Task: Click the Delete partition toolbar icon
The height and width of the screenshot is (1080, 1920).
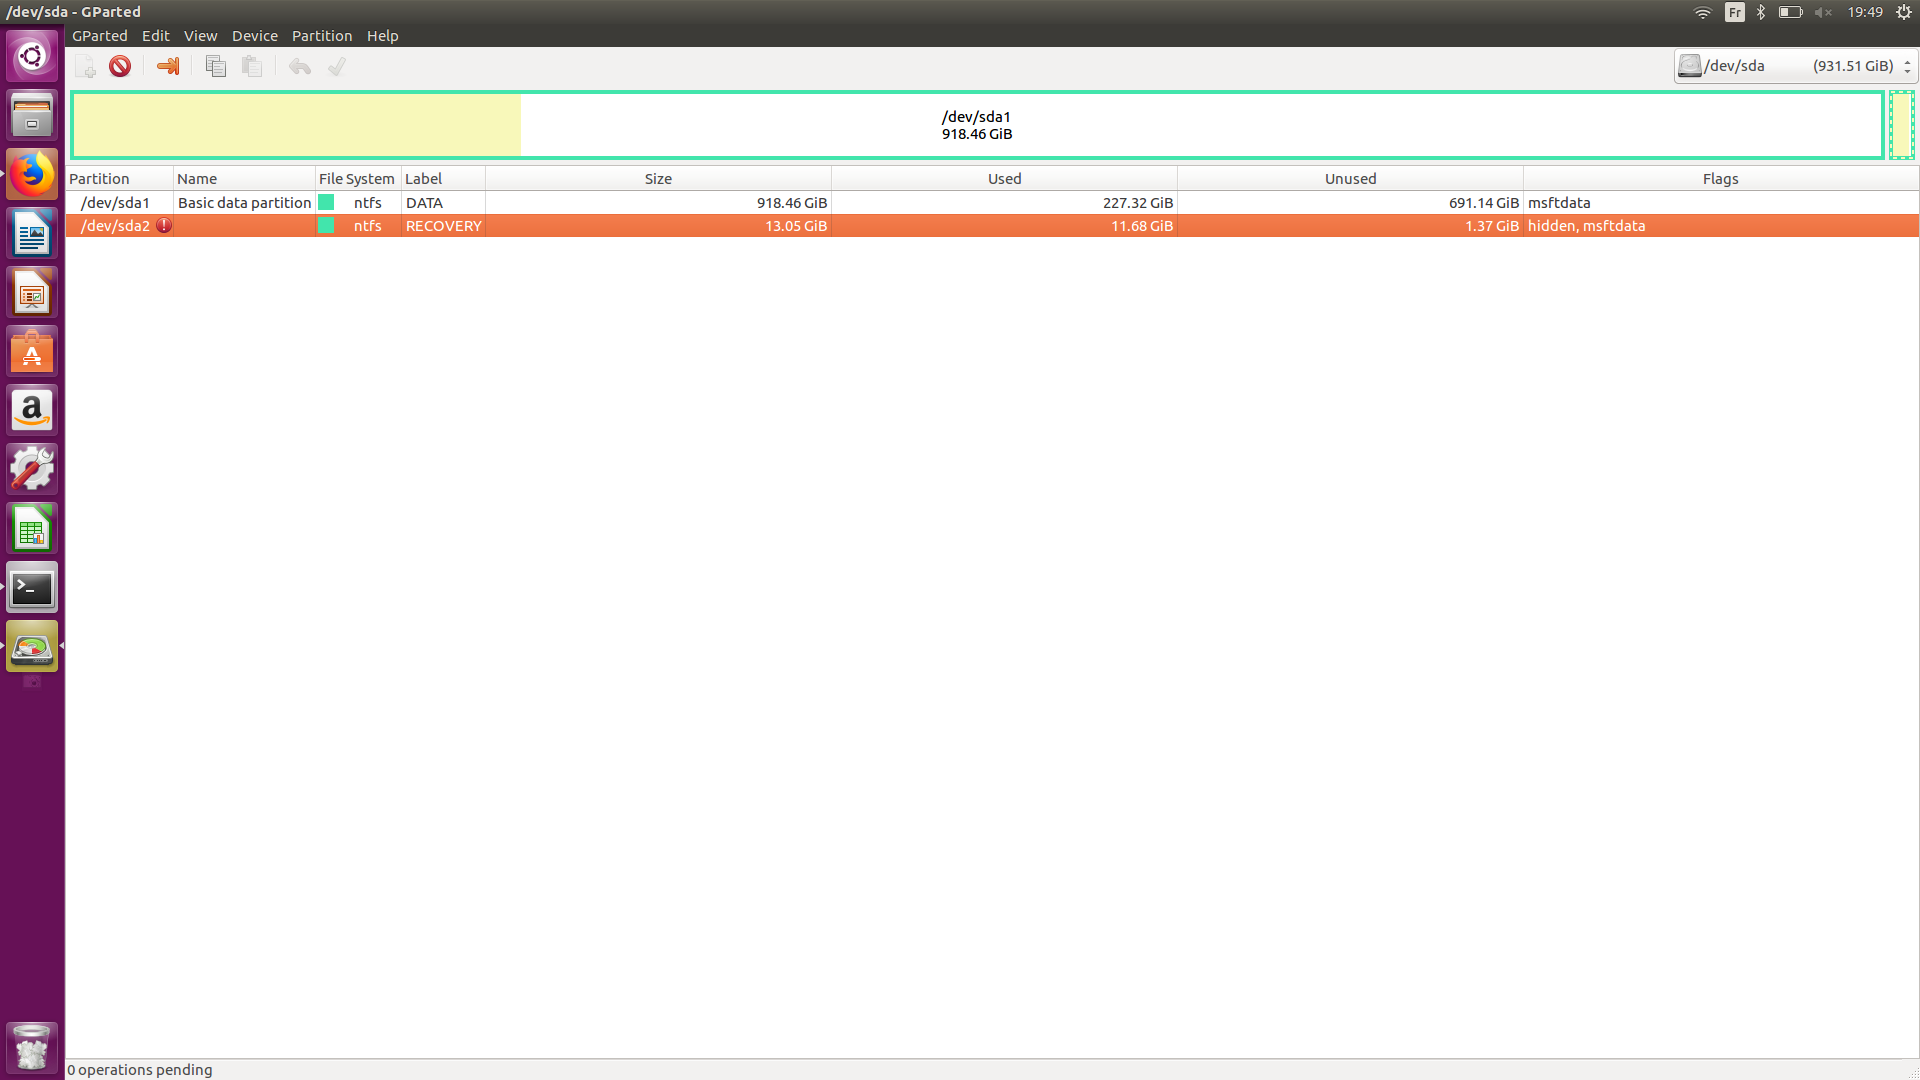Action: pyautogui.click(x=120, y=66)
